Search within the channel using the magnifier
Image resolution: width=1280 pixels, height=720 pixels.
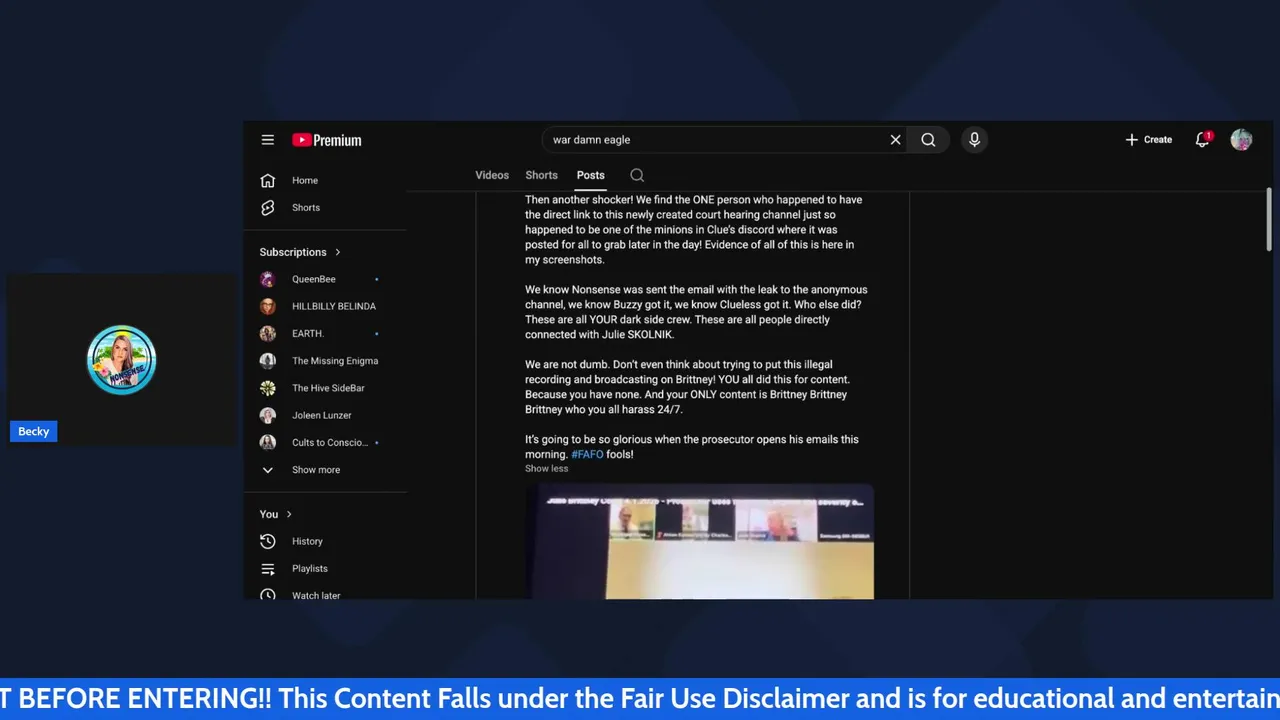pos(637,175)
